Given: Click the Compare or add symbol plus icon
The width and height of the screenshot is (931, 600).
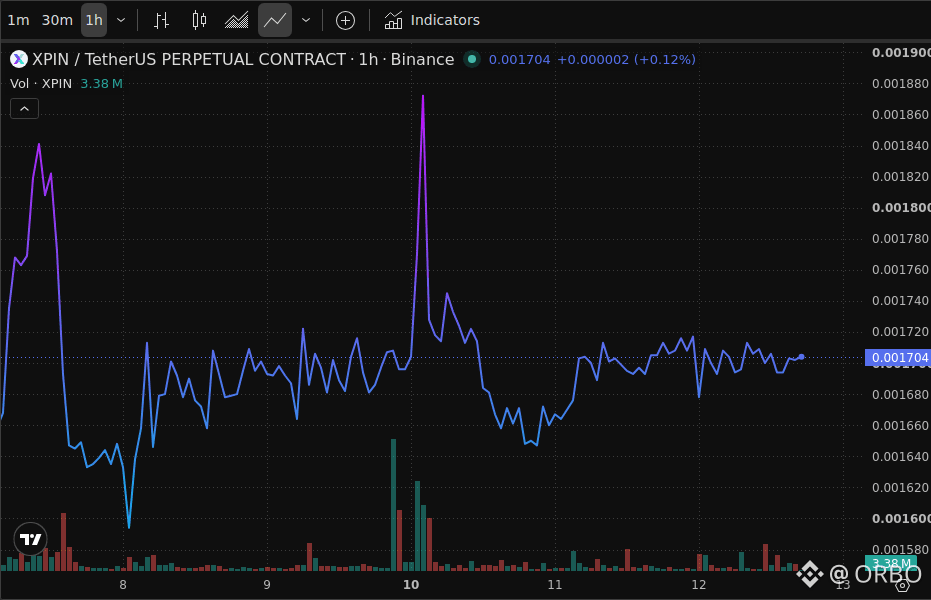Looking at the screenshot, I should (345, 20).
